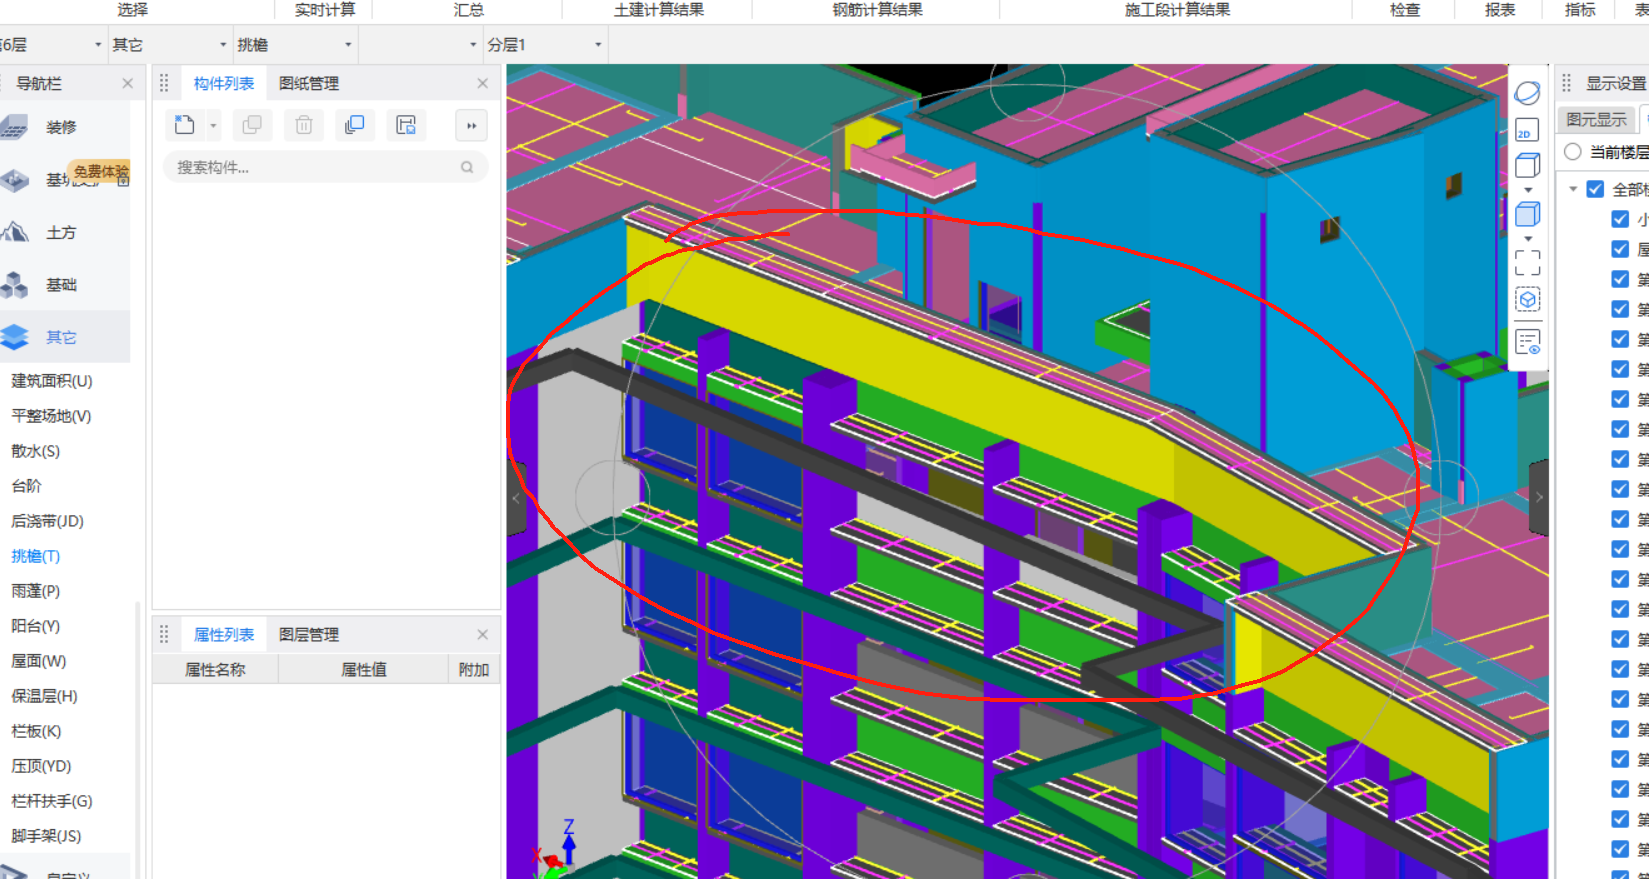Toggle the checkbox beside 屋
The width and height of the screenshot is (1649, 879).
(1620, 249)
